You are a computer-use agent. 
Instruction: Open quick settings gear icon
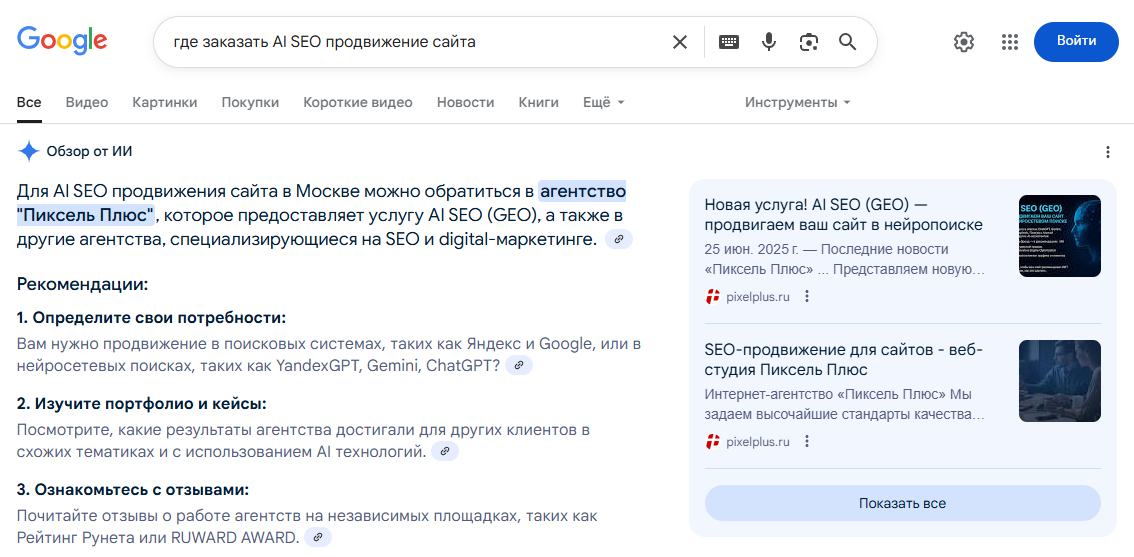[964, 42]
